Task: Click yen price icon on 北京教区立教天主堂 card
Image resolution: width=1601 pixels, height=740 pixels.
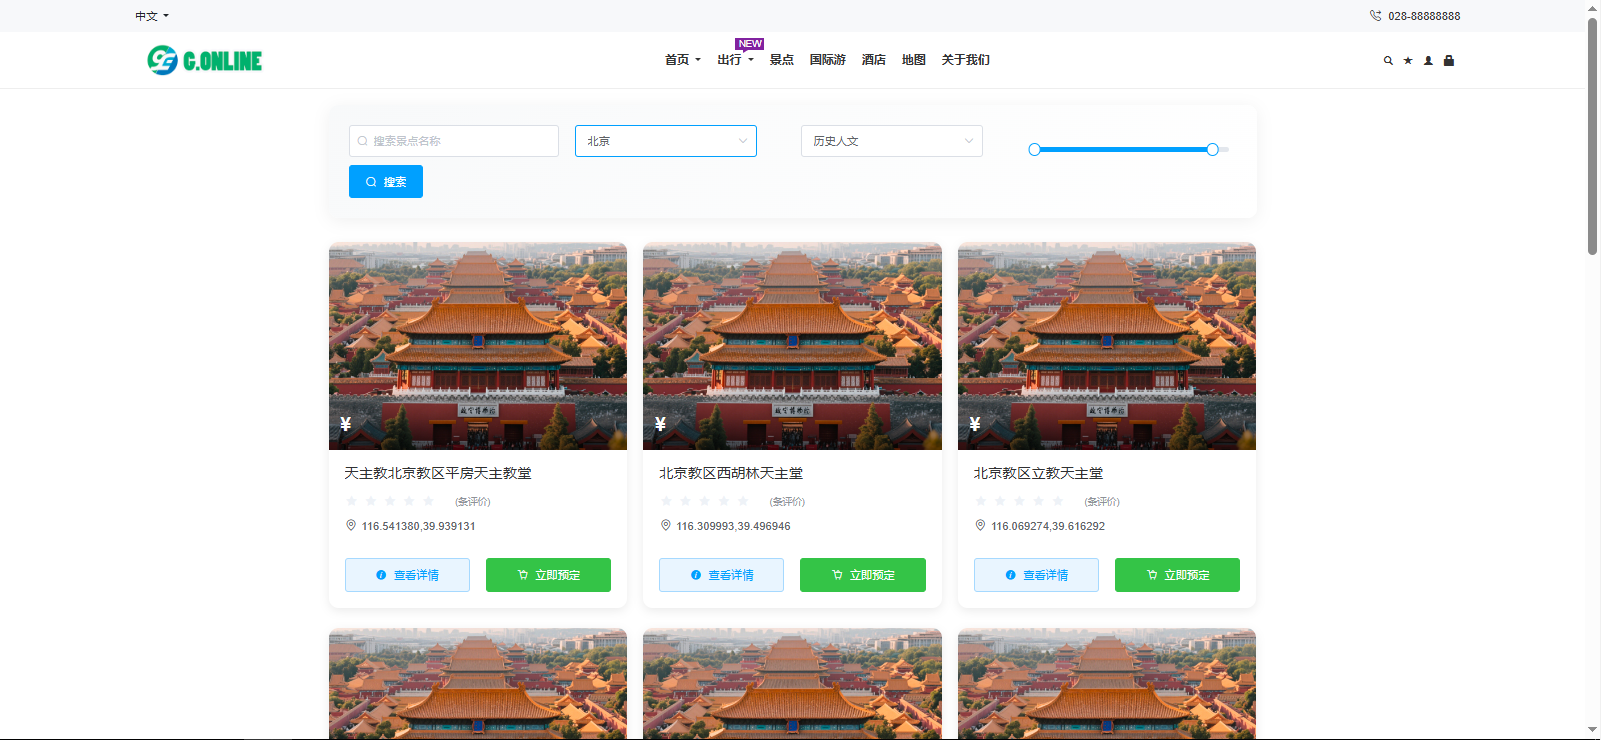Action: (974, 424)
